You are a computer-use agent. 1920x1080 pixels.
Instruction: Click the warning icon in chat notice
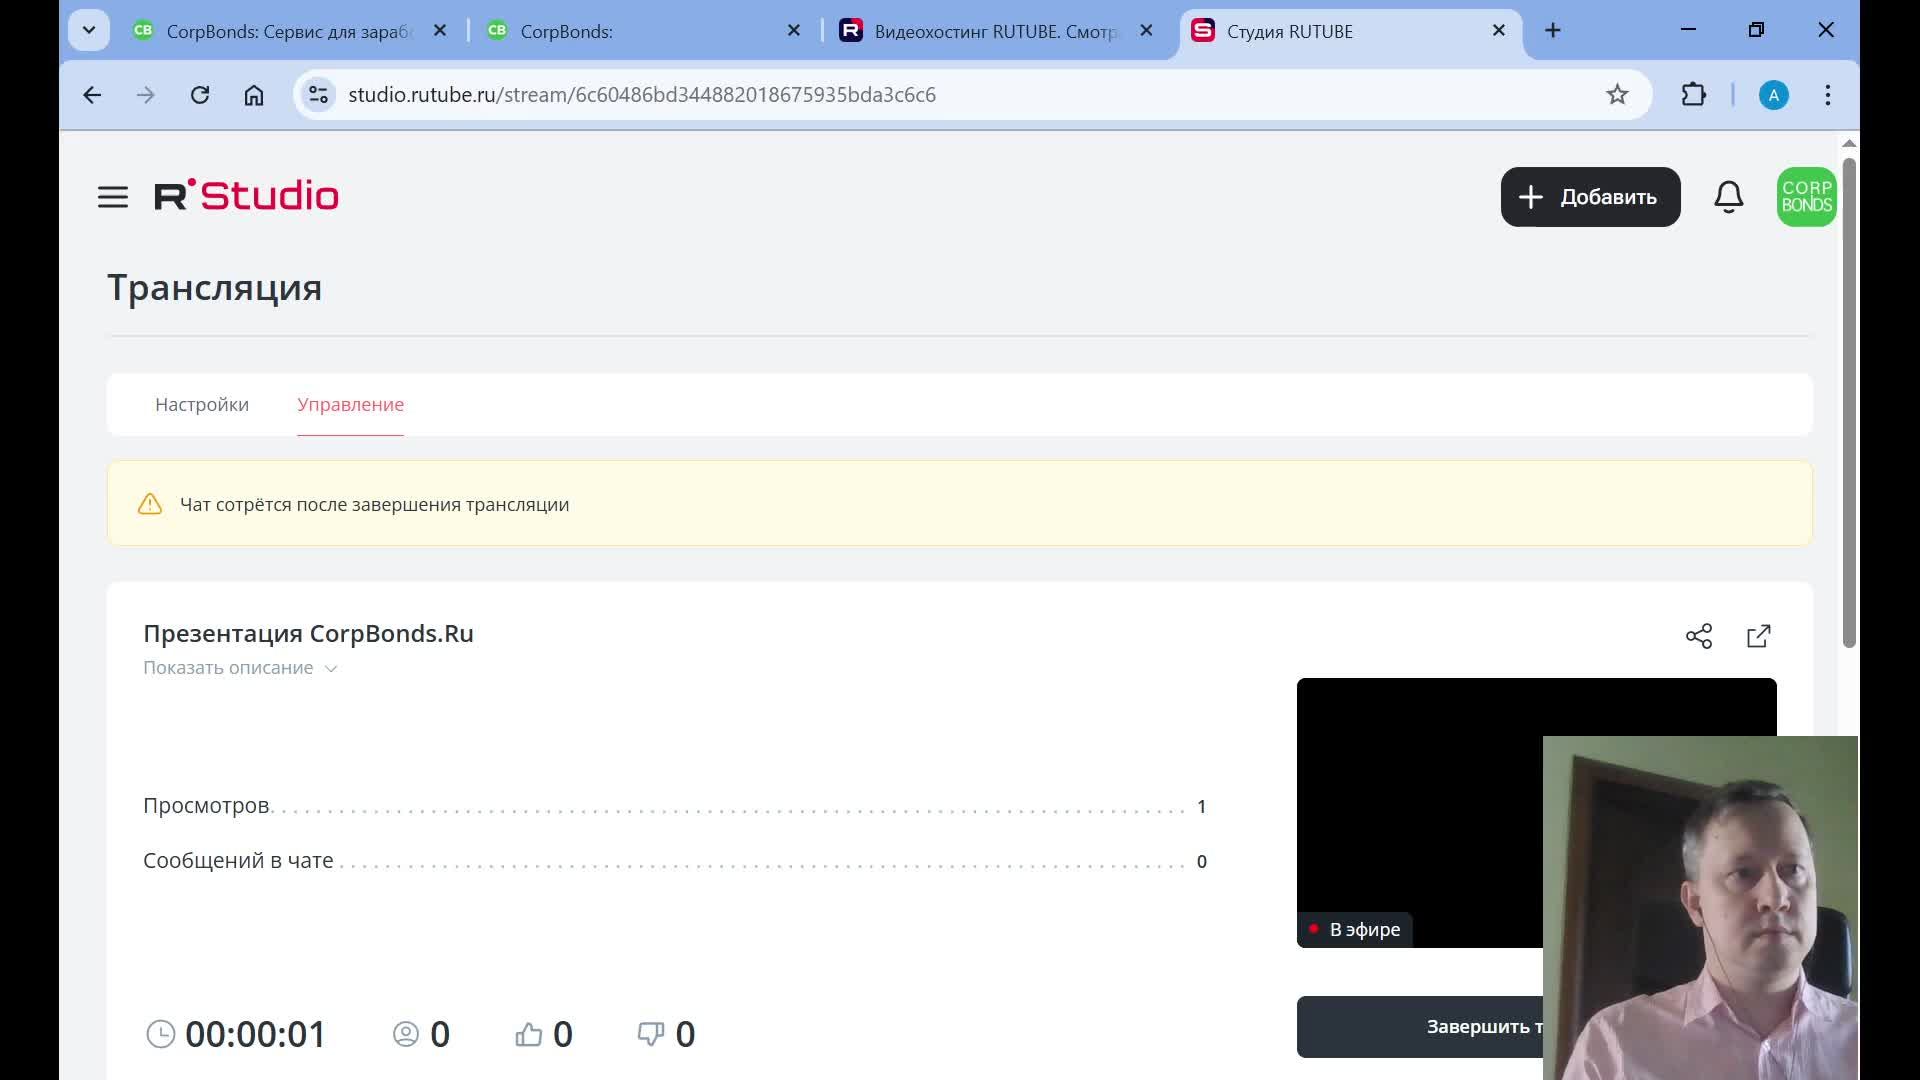point(150,504)
